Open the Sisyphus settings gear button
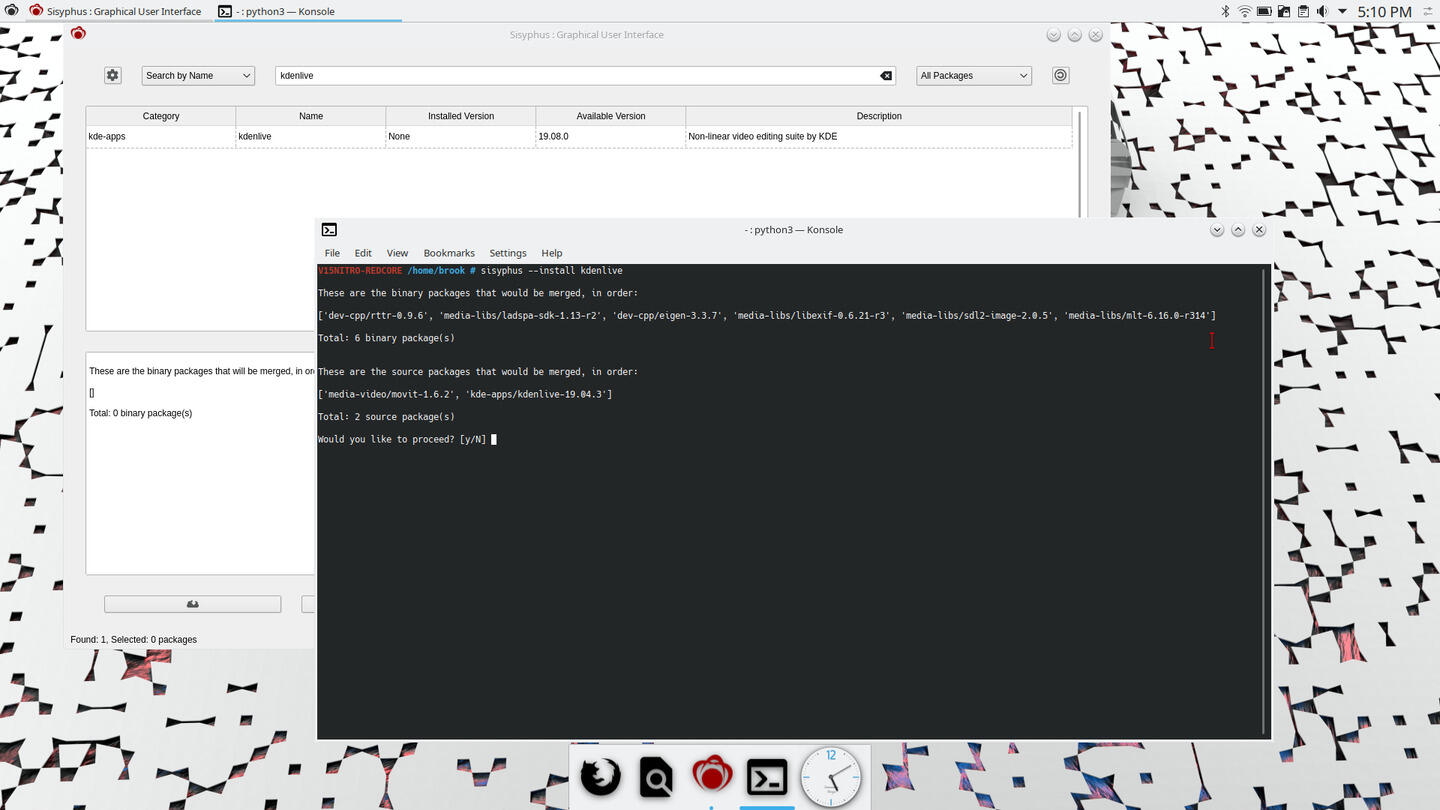This screenshot has width=1440, height=810. (113, 75)
